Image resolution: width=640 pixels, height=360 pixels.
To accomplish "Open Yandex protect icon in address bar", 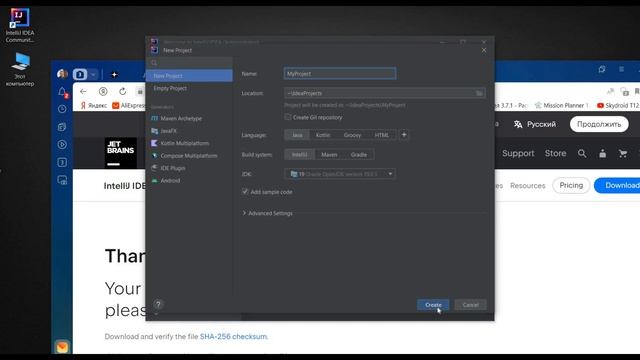I will coord(103,91).
